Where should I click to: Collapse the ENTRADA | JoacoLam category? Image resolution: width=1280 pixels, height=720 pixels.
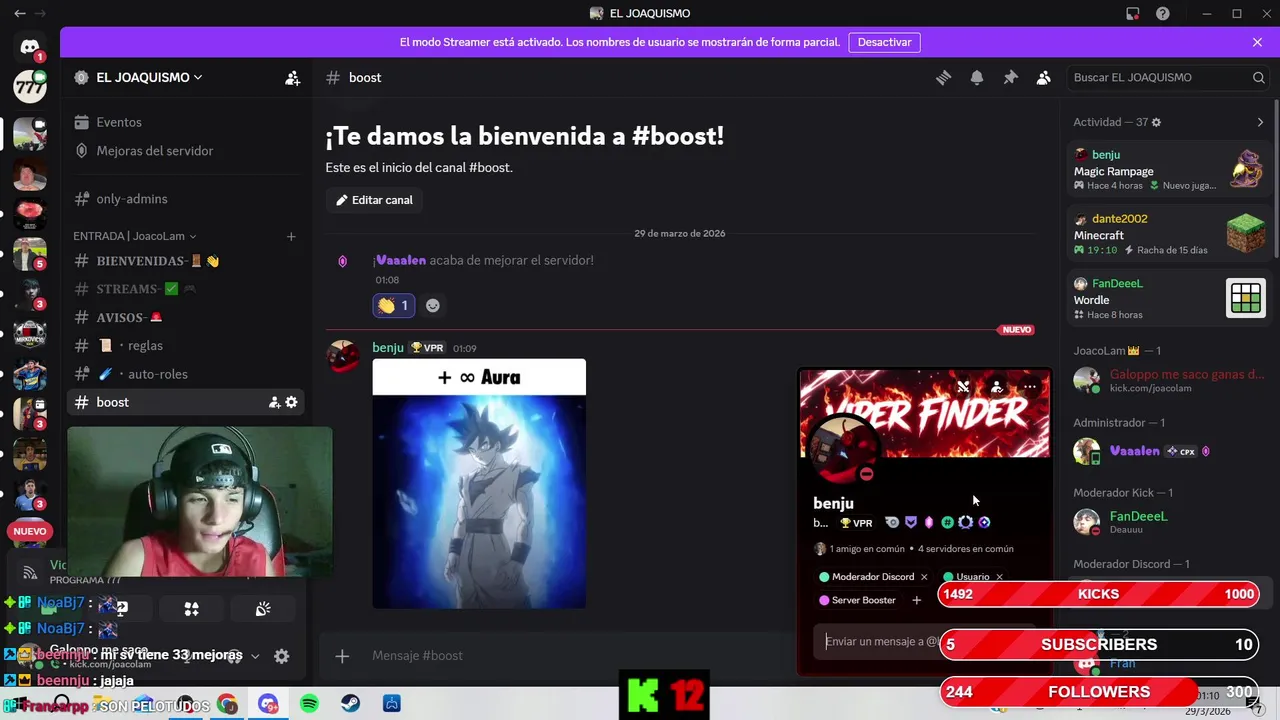point(134,236)
